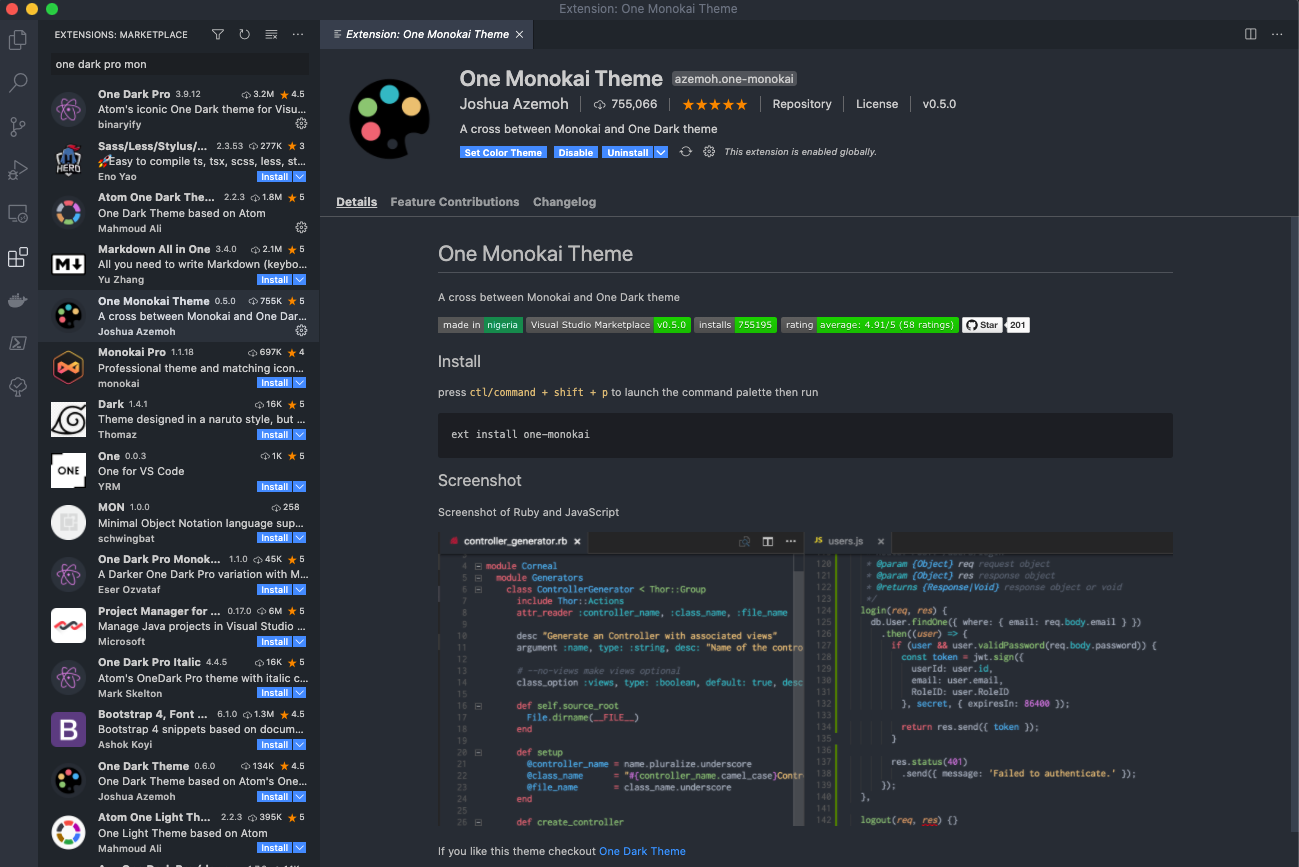Viewport: 1299px width, 867px height.
Task: Refresh the extensions list
Action: (244, 34)
